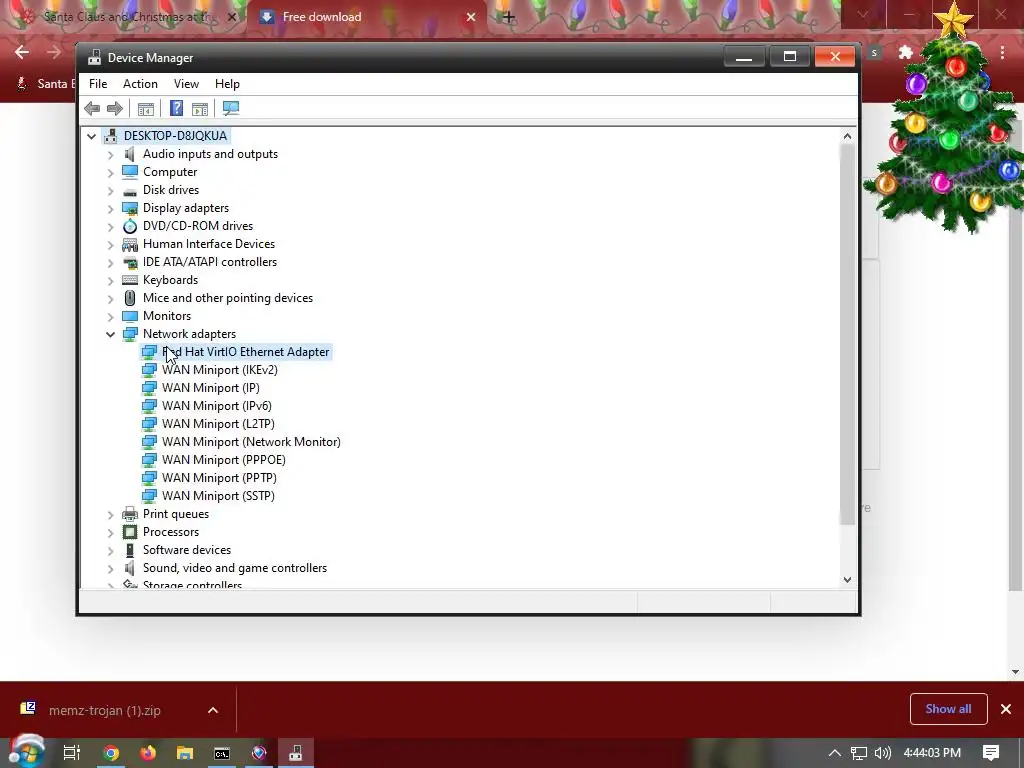The height and width of the screenshot is (768, 1024).
Task: Open the notification center icon
Action: point(991,753)
